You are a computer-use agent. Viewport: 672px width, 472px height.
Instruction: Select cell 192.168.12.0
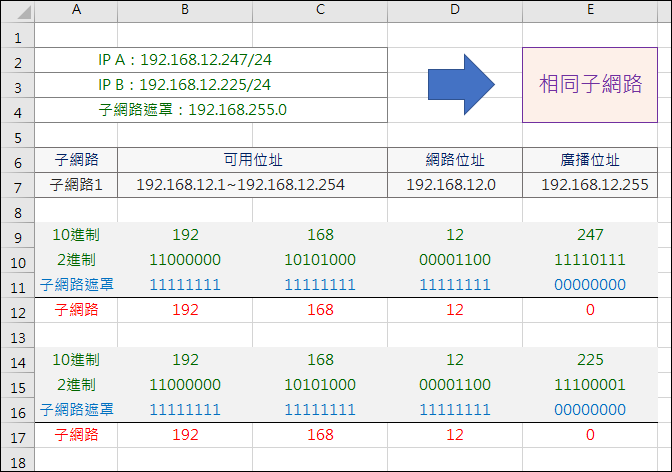pyautogui.click(x=455, y=185)
